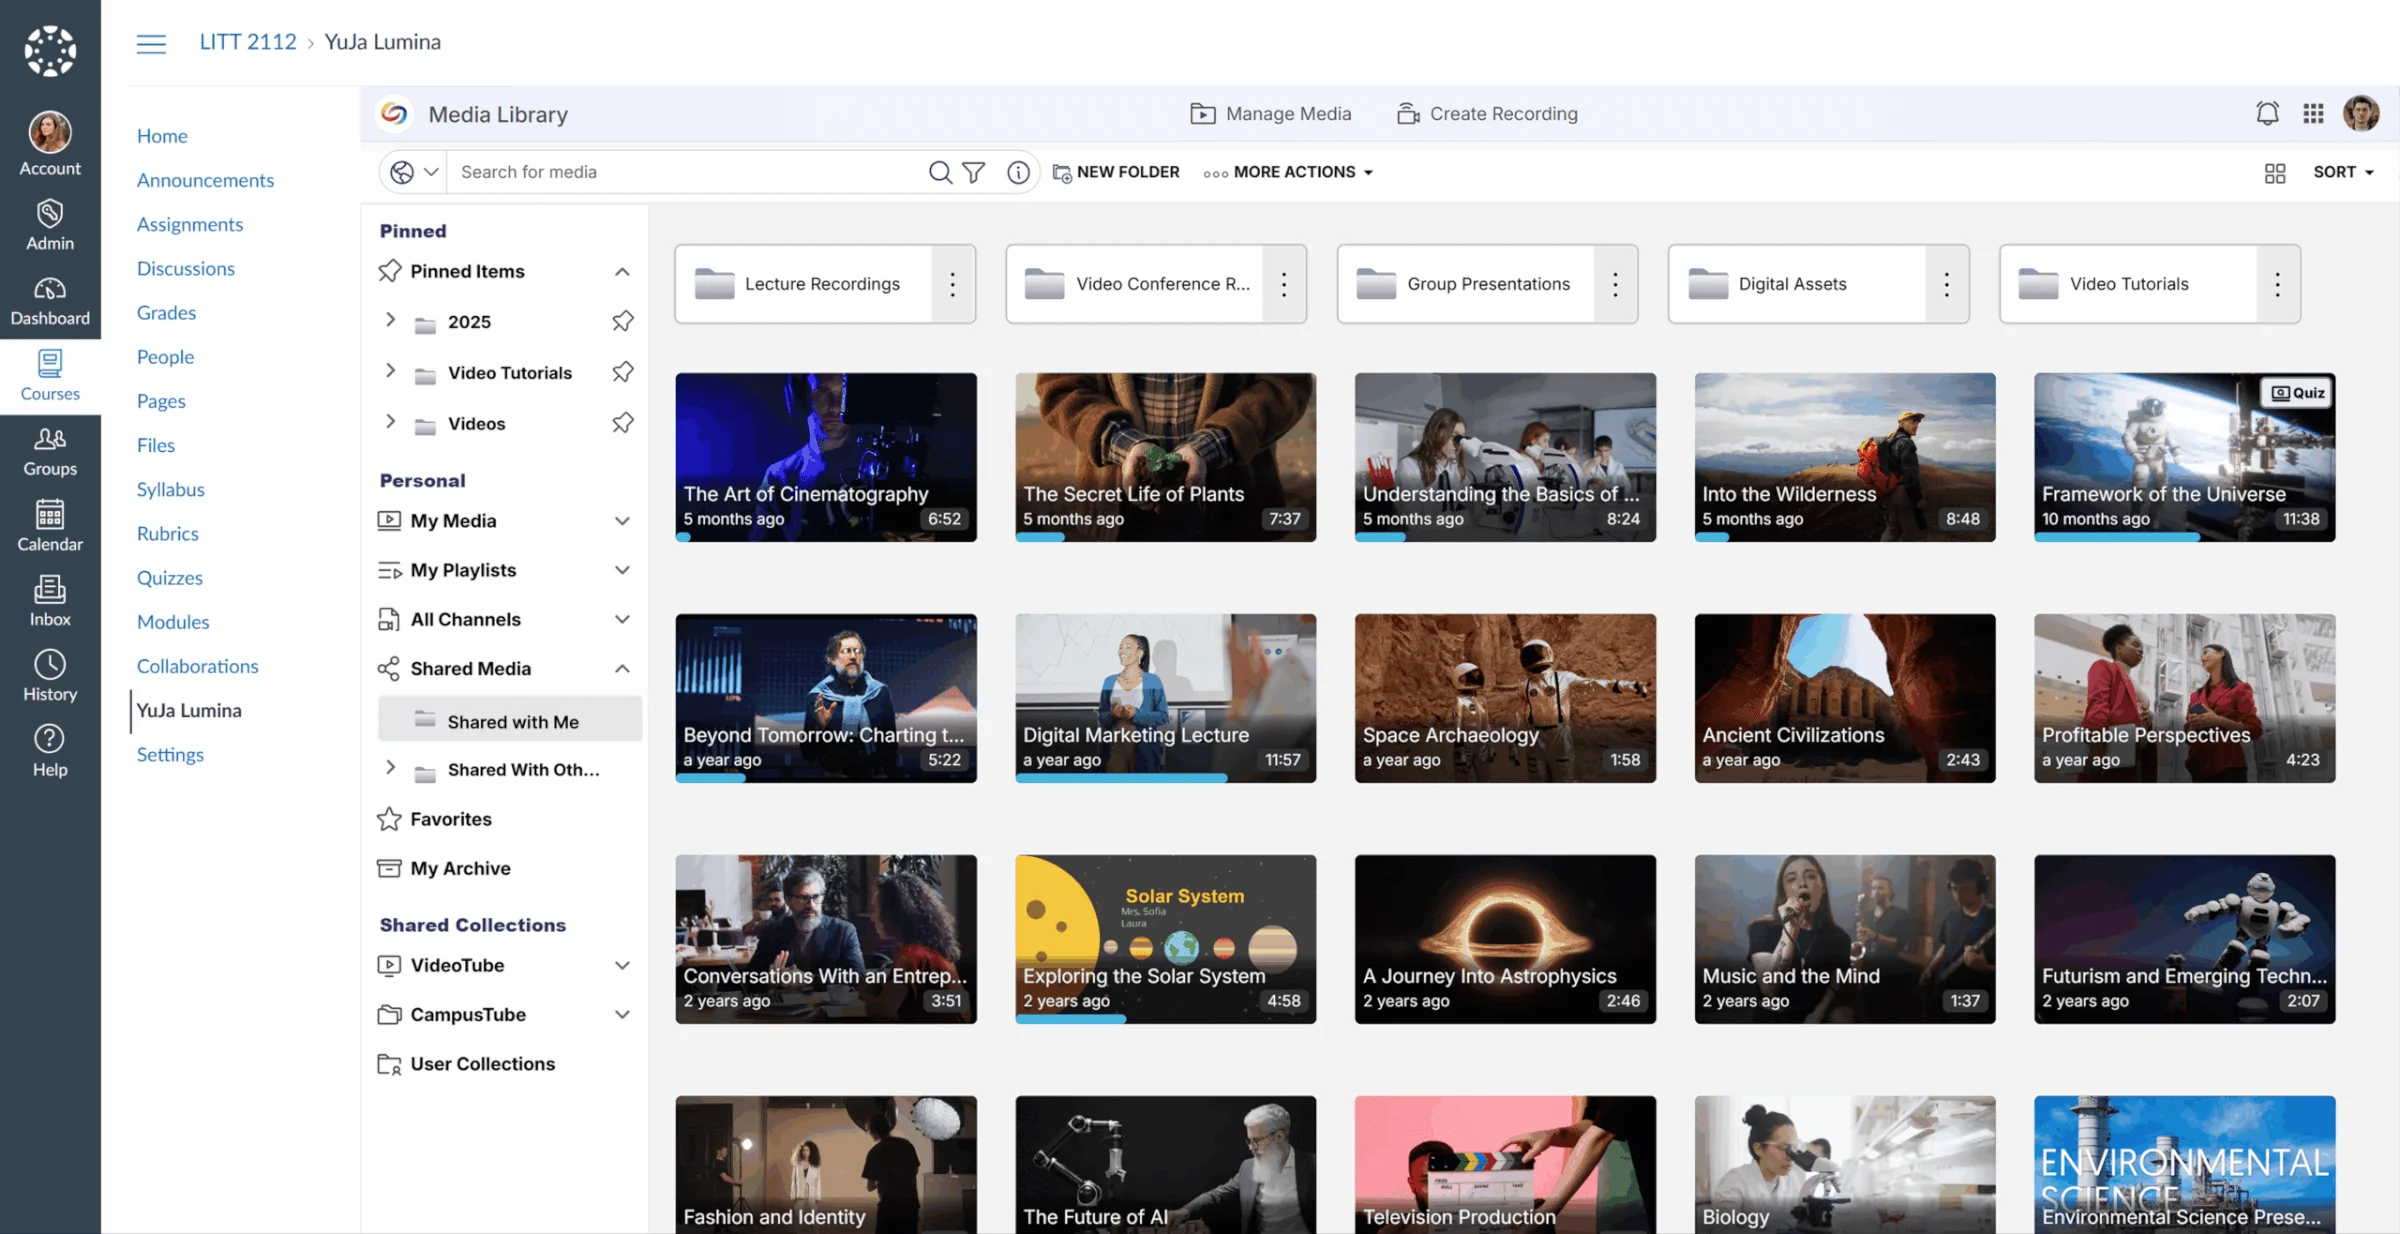Open the apps grid icon
This screenshot has height=1234, width=2400.
2313,113
